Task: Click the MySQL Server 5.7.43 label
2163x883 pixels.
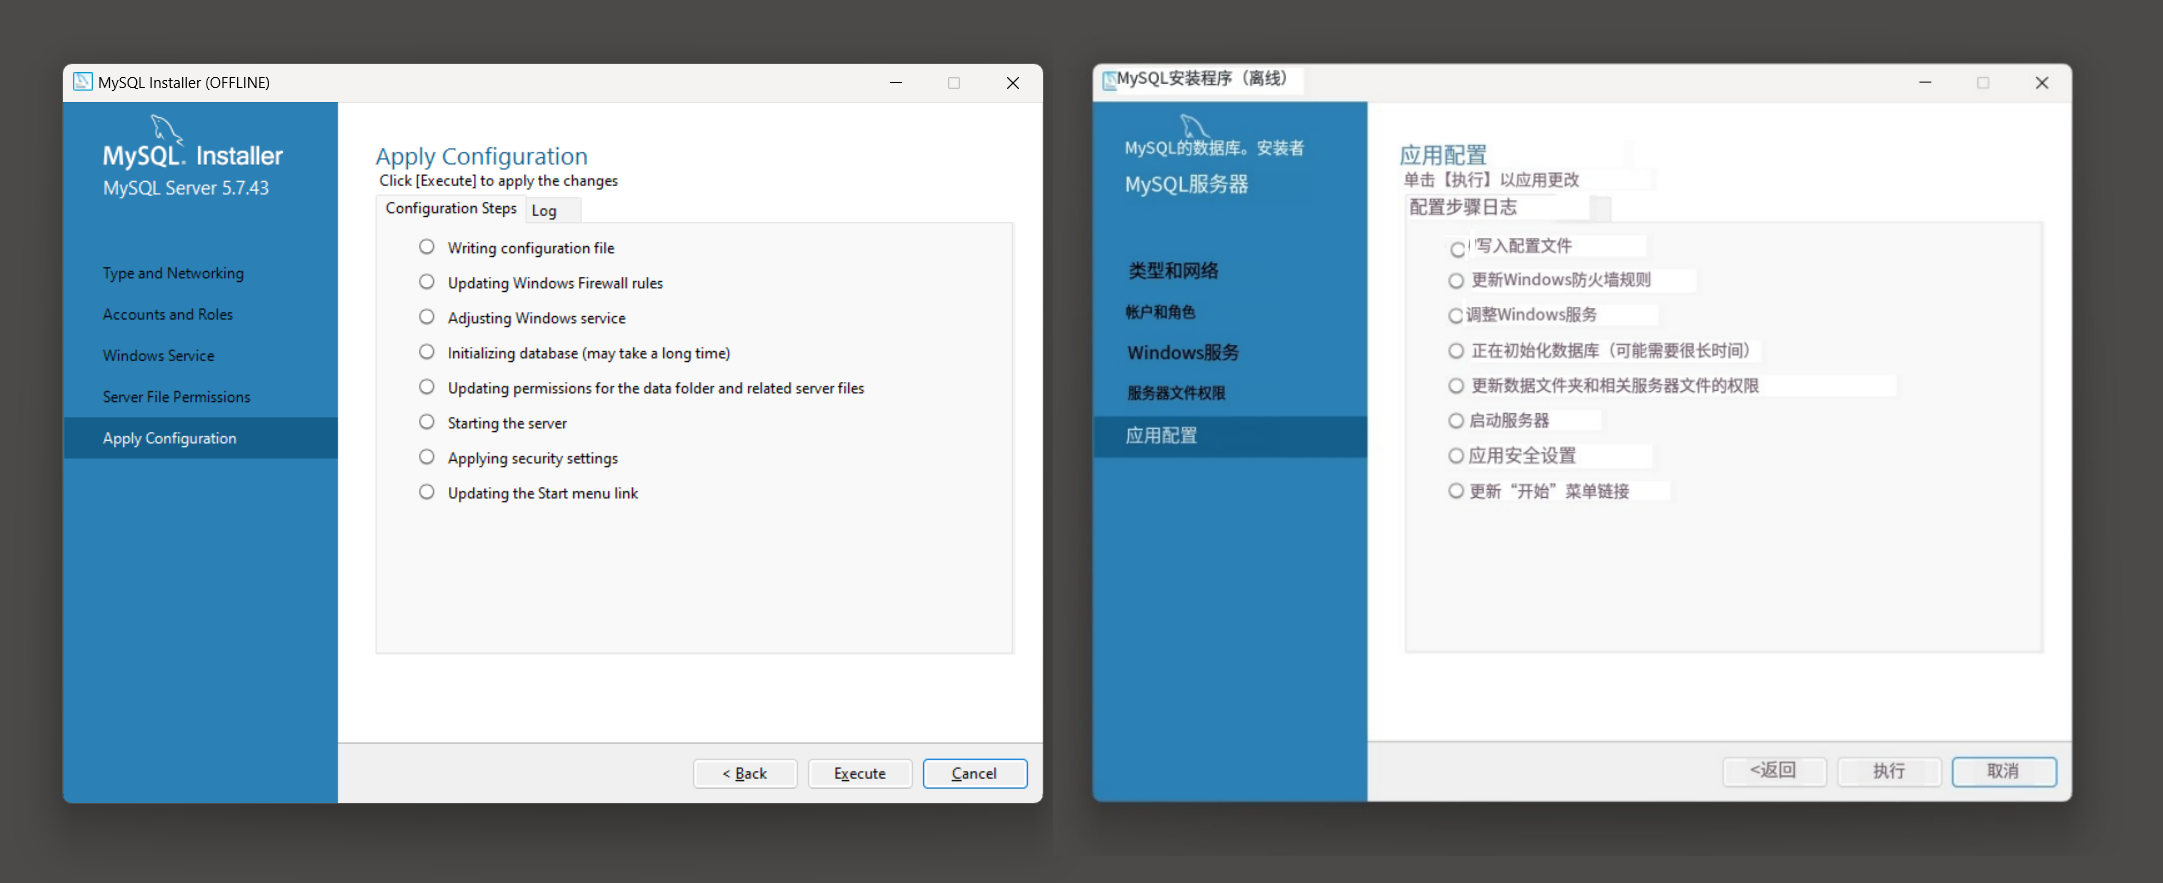Action: tap(186, 188)
